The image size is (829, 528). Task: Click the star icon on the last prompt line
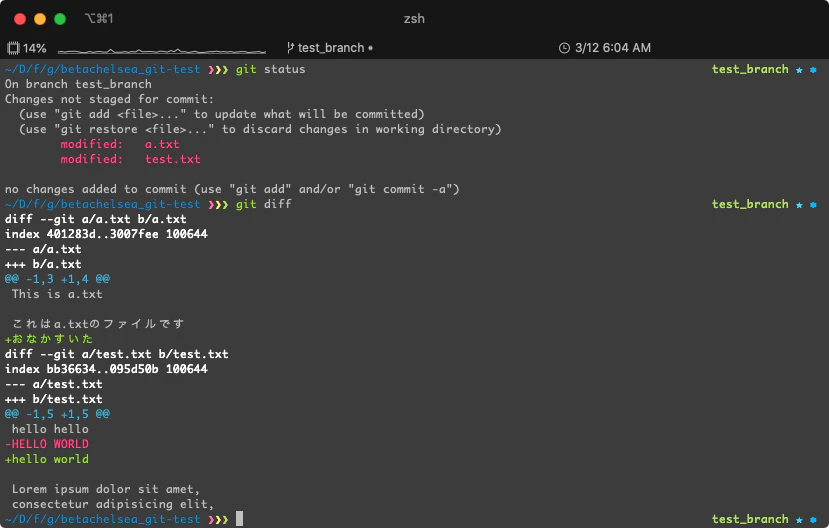coord(799,520)
